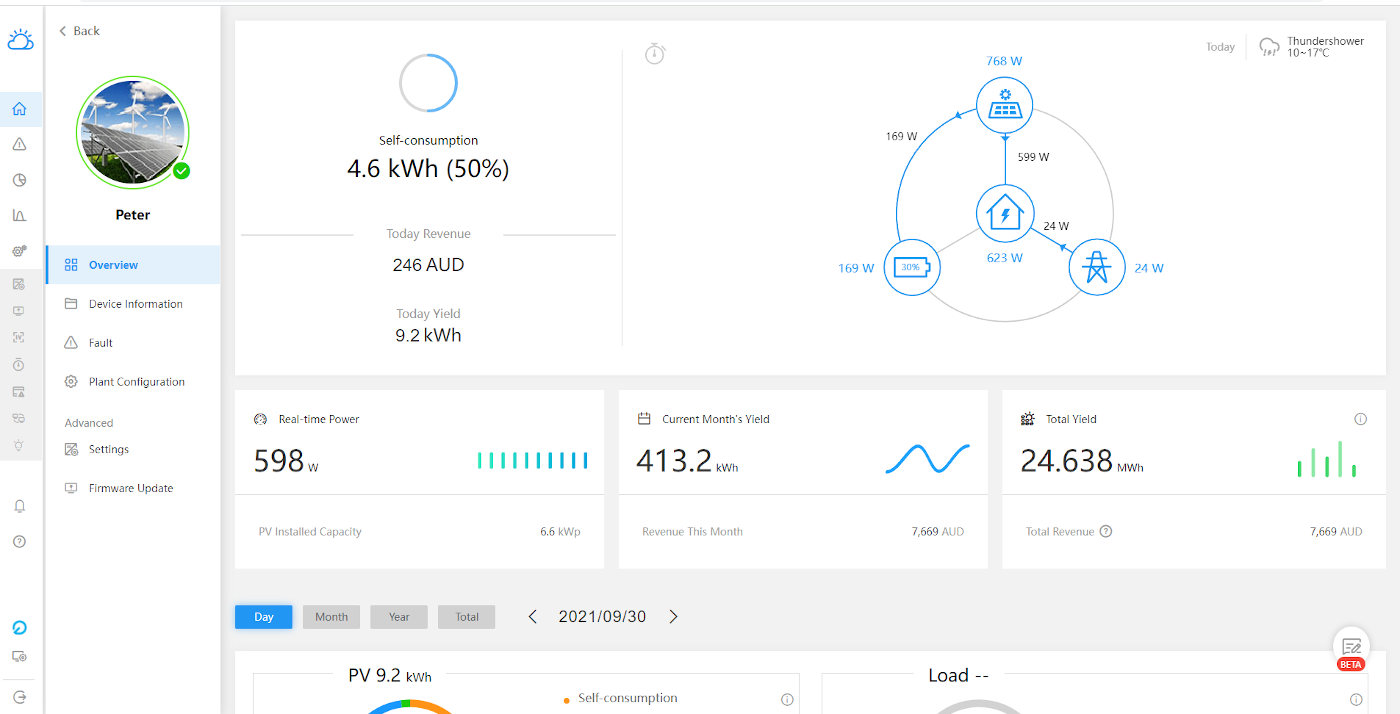Select the alarm warning icon in sidebar

[x=20, y=144]
